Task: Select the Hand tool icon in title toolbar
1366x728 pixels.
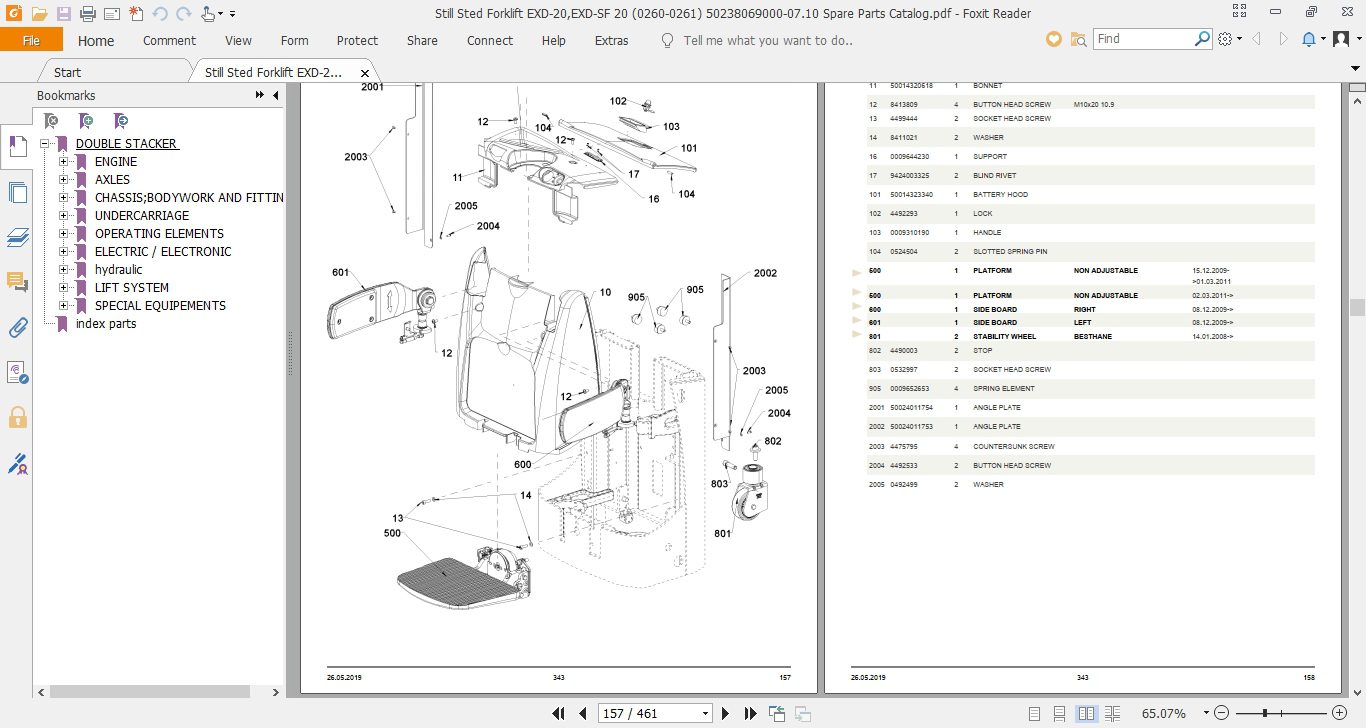Action: (x=207, y=13)
